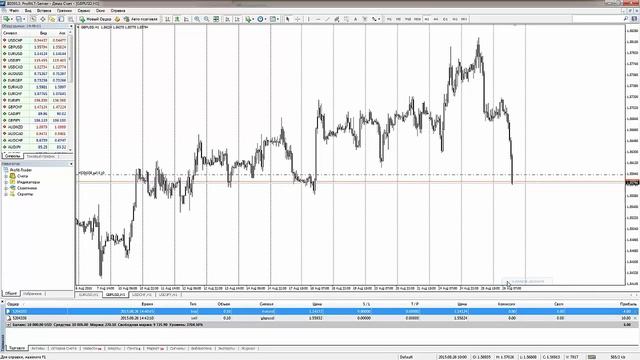Select USDCHF row in Market Watch
Image resolution: width=640 pixels, height=360 pixels.
[35, 40]
